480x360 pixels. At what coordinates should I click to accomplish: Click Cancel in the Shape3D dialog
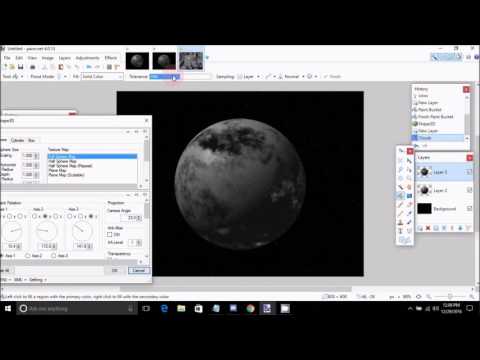(x=139, y=270)
